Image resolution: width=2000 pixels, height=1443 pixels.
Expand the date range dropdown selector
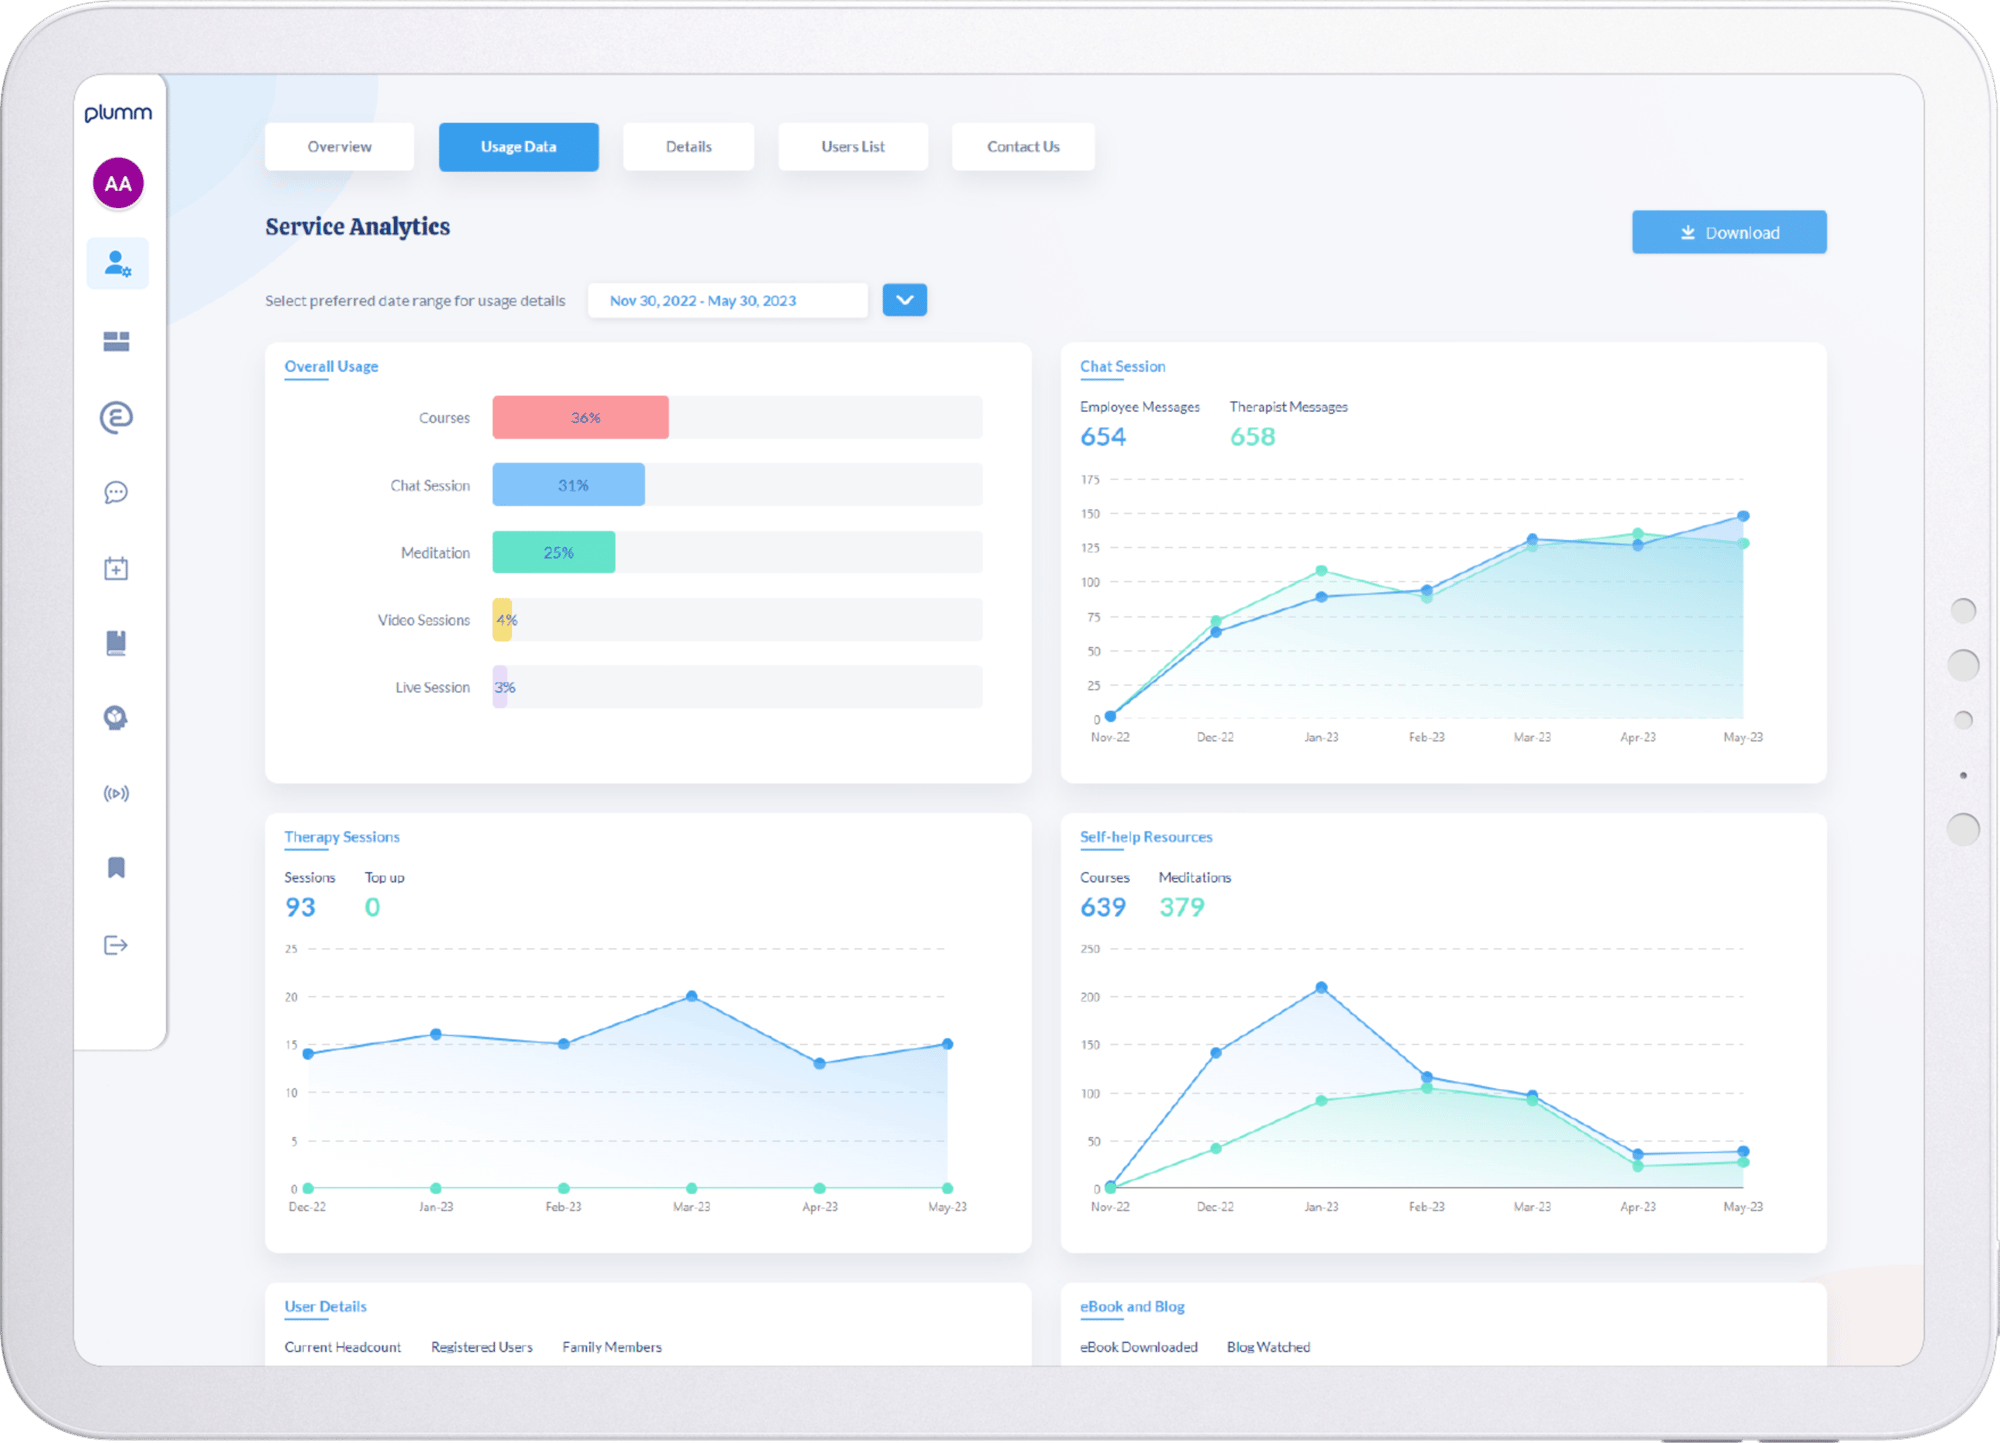pyautogui.click(x=904, y=298)
